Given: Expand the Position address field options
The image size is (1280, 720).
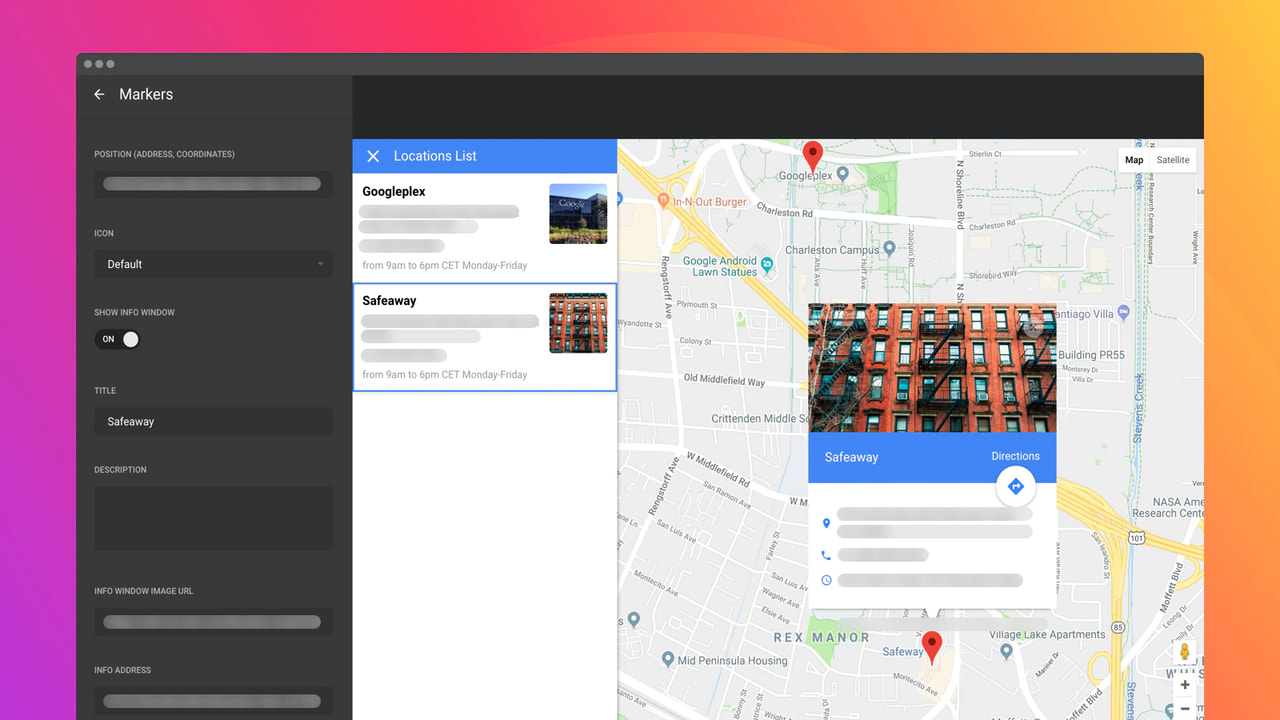Looking at the screenshot, I should 213,184.
